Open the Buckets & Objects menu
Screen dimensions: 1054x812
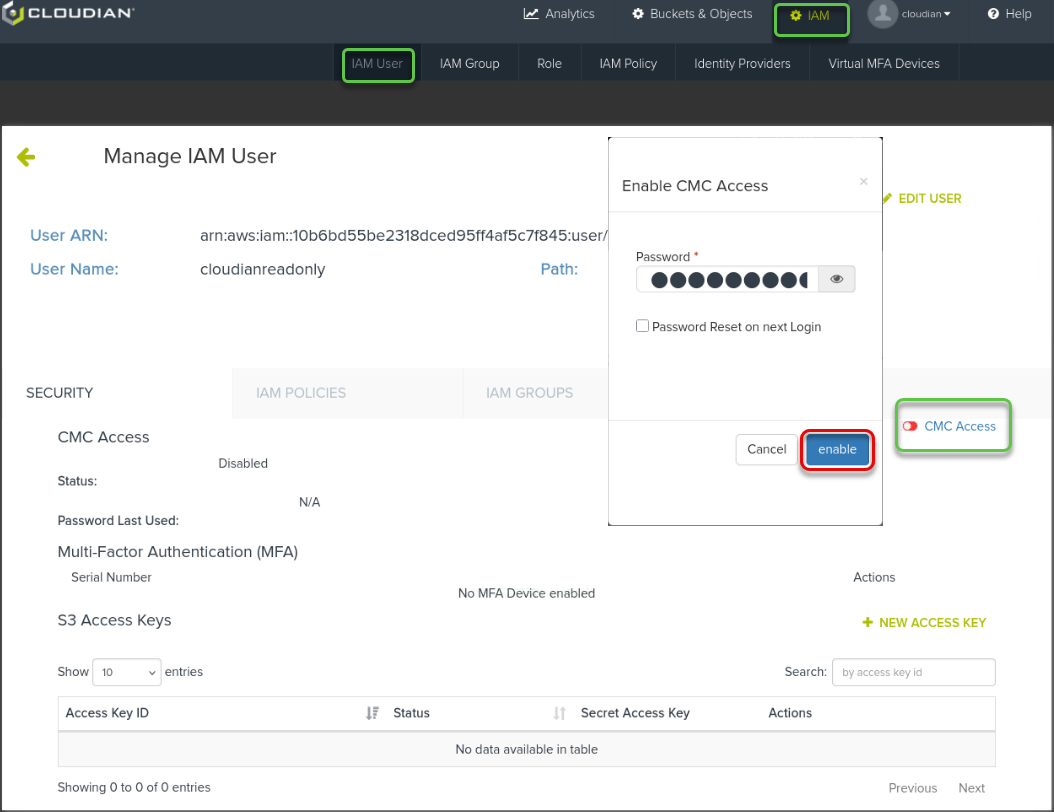coord(692,14)
